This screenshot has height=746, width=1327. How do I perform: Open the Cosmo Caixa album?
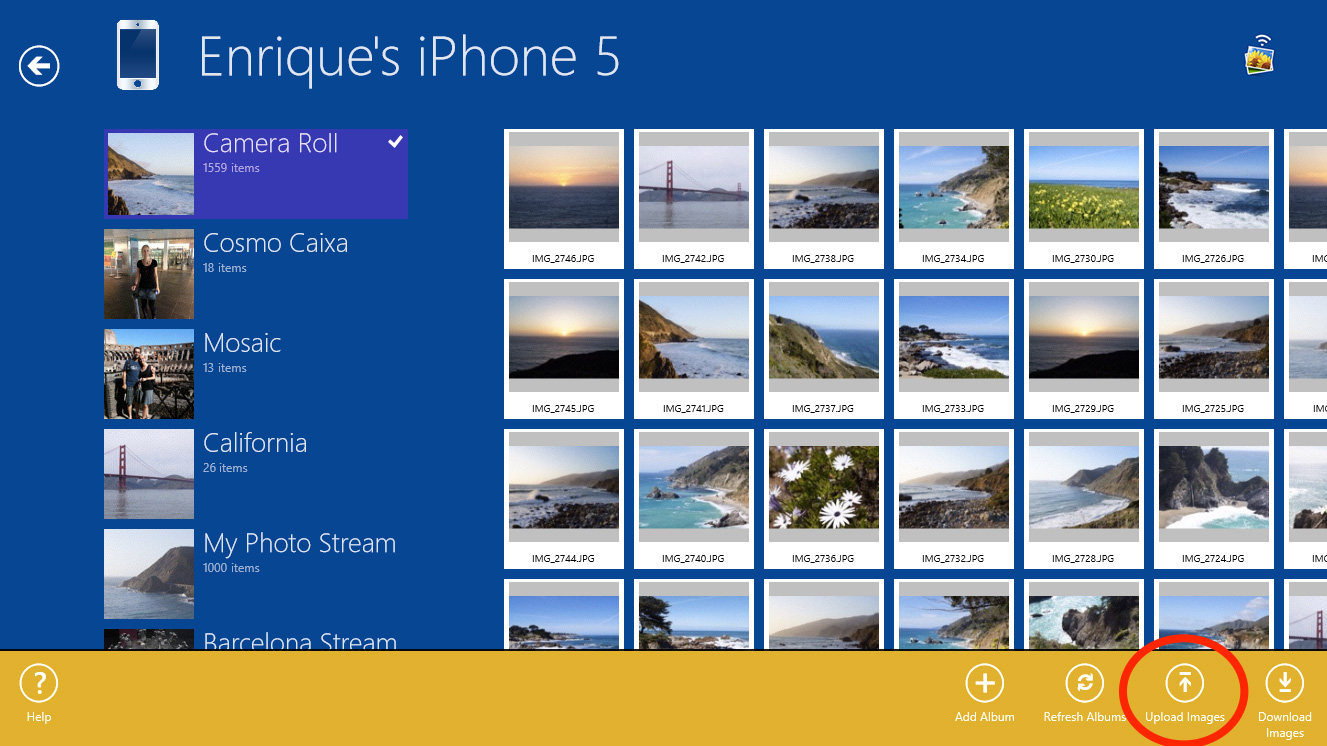point(256,274)
